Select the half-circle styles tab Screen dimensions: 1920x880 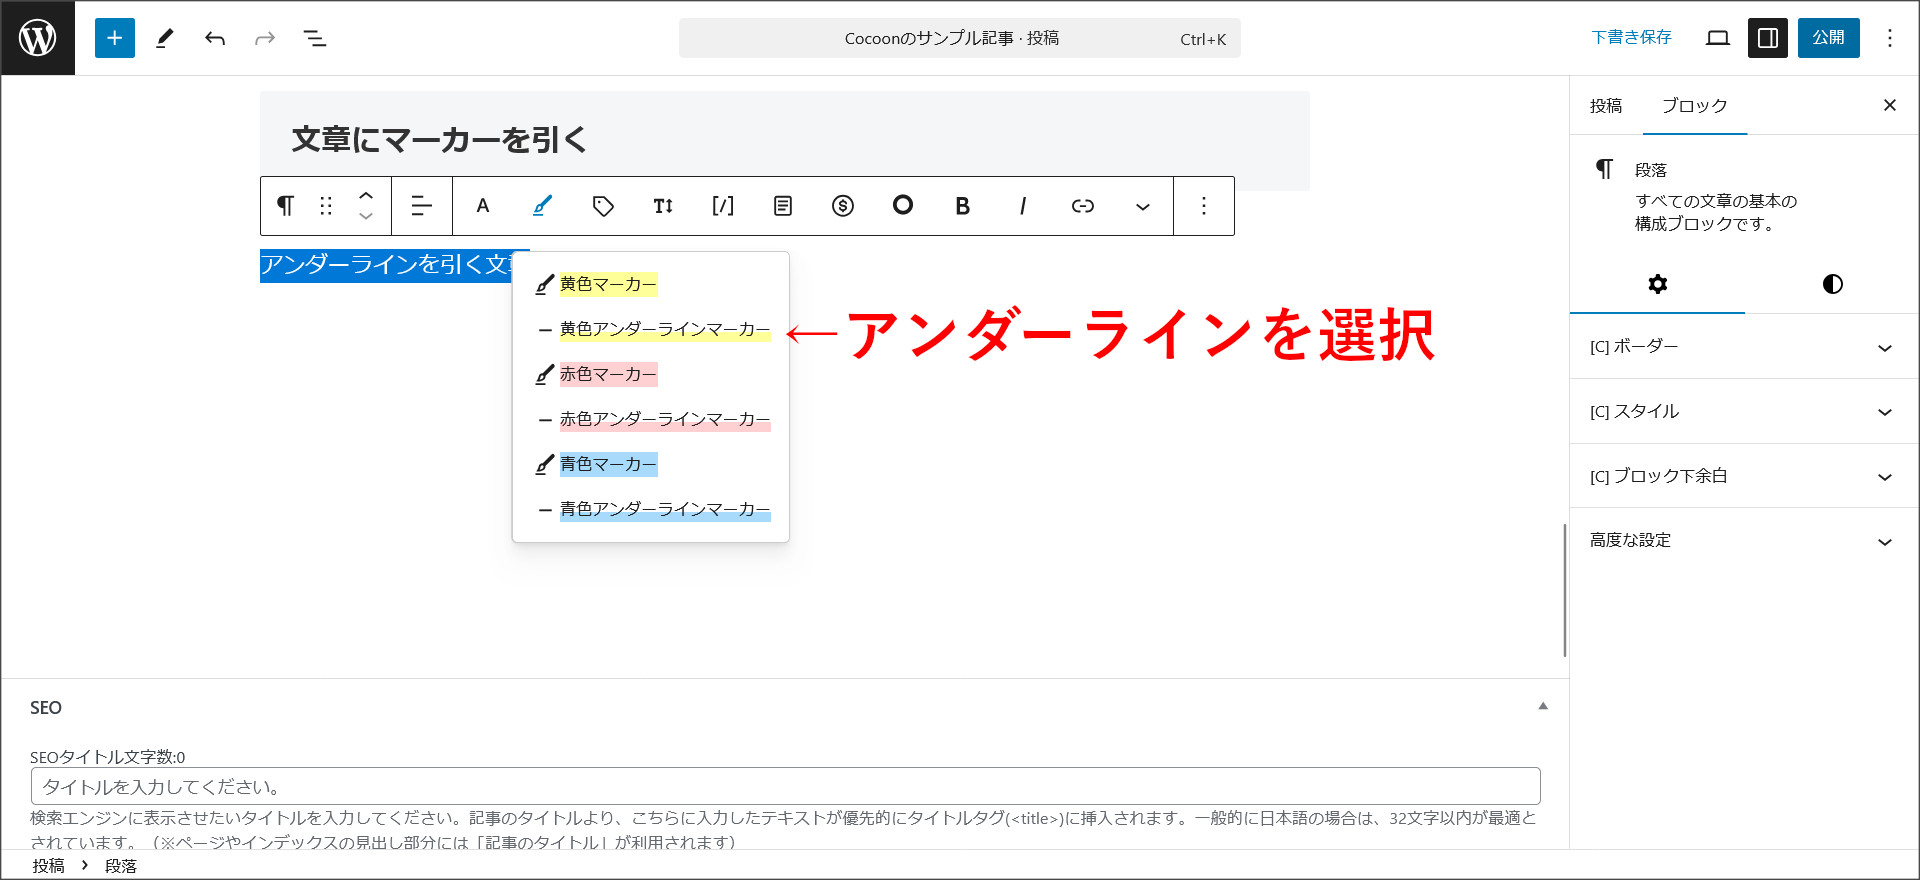[x=1832, y=284]
